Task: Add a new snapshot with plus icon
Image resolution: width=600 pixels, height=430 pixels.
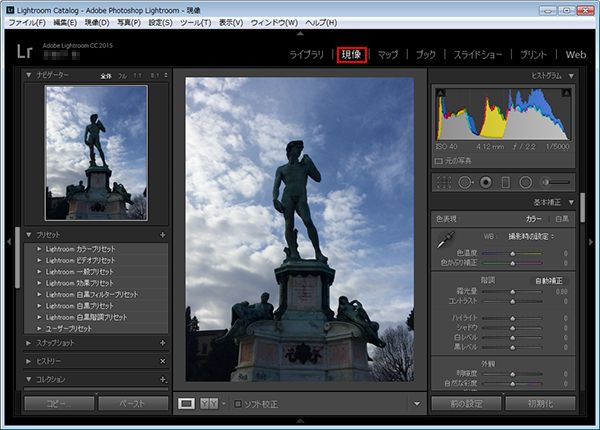Action: pos(163,343)
